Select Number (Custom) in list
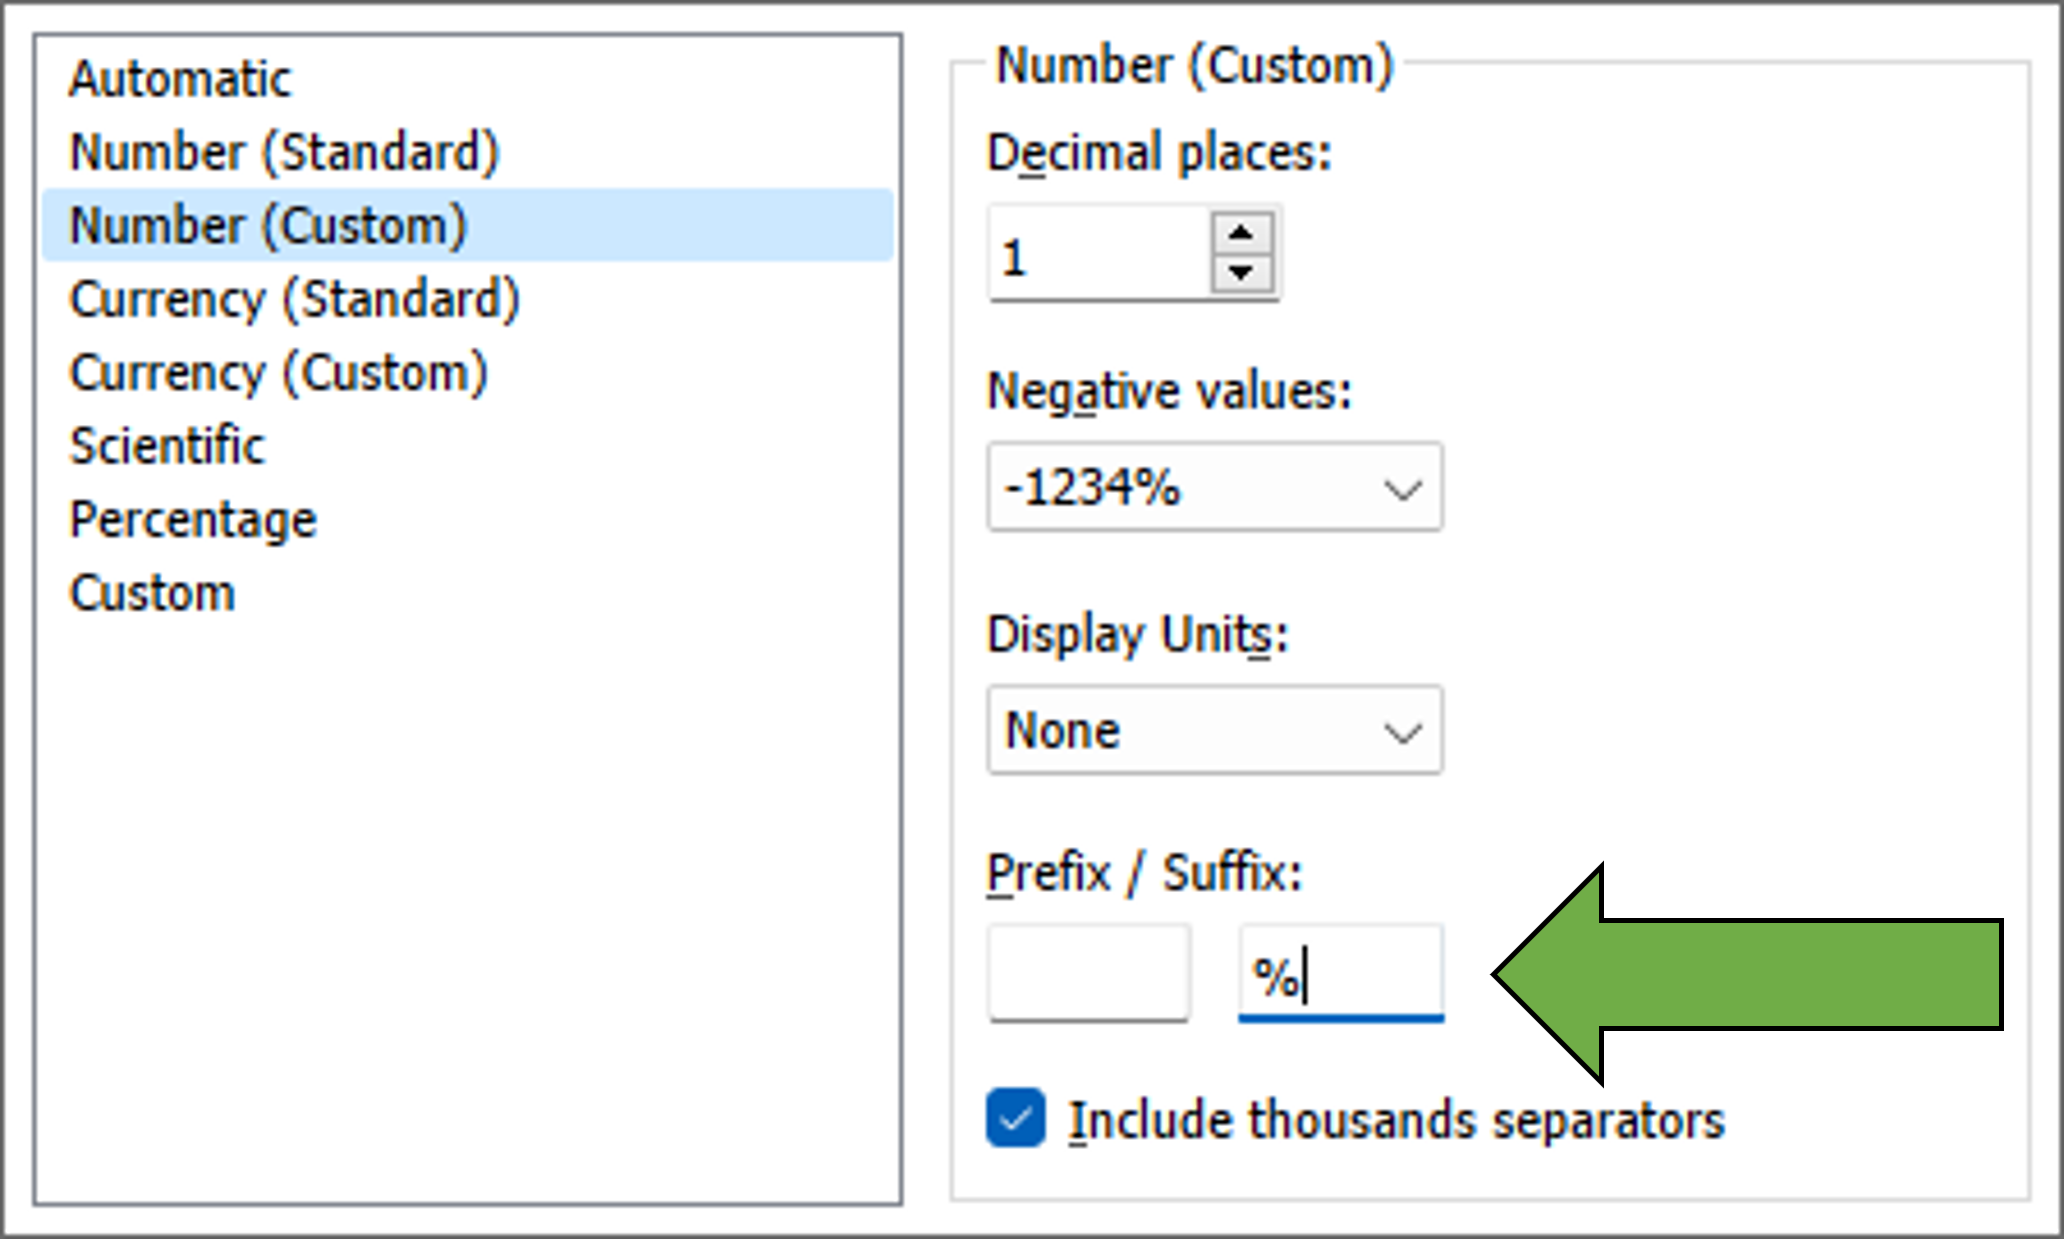 [268, 225]
